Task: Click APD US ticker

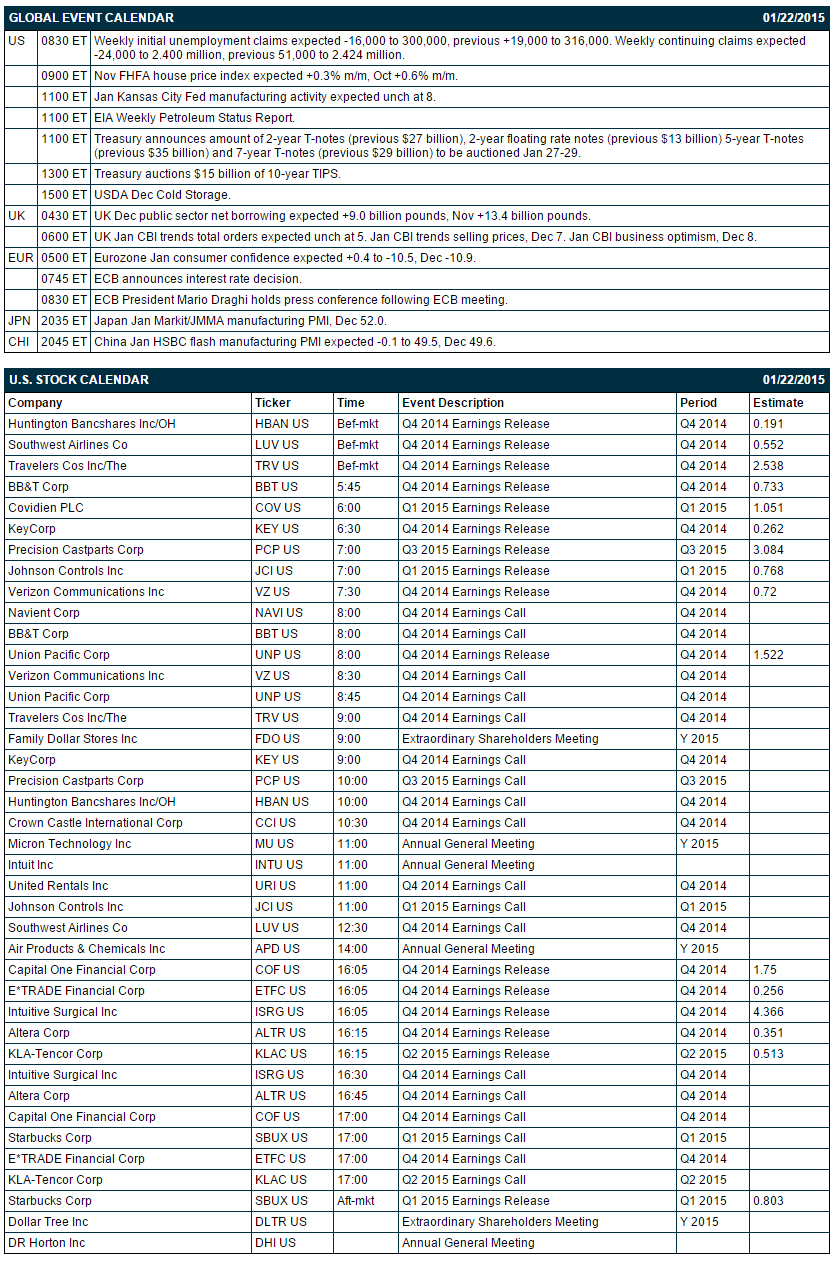Action: 278,949
